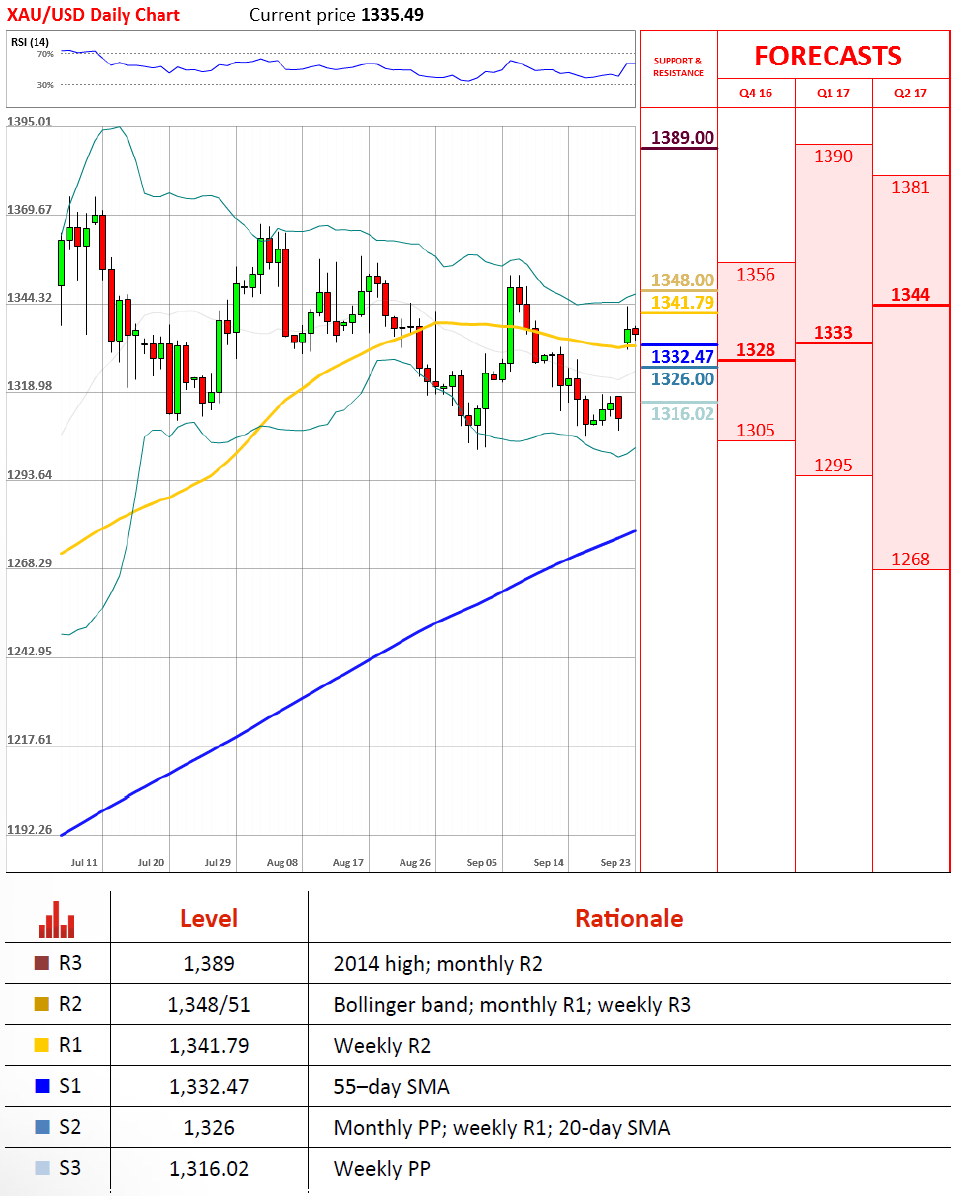Click the Q1 17 mean forecast 1333

click(833, 333)
